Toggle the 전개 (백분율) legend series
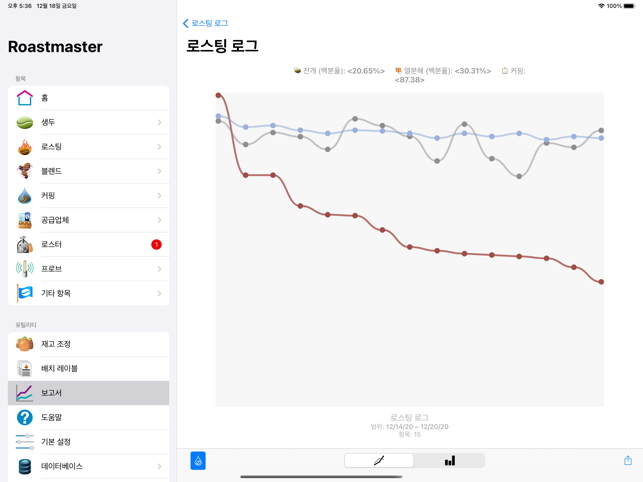Image resolution: width=643 pixels, height=482 pixels. click(x=340, y=71)
